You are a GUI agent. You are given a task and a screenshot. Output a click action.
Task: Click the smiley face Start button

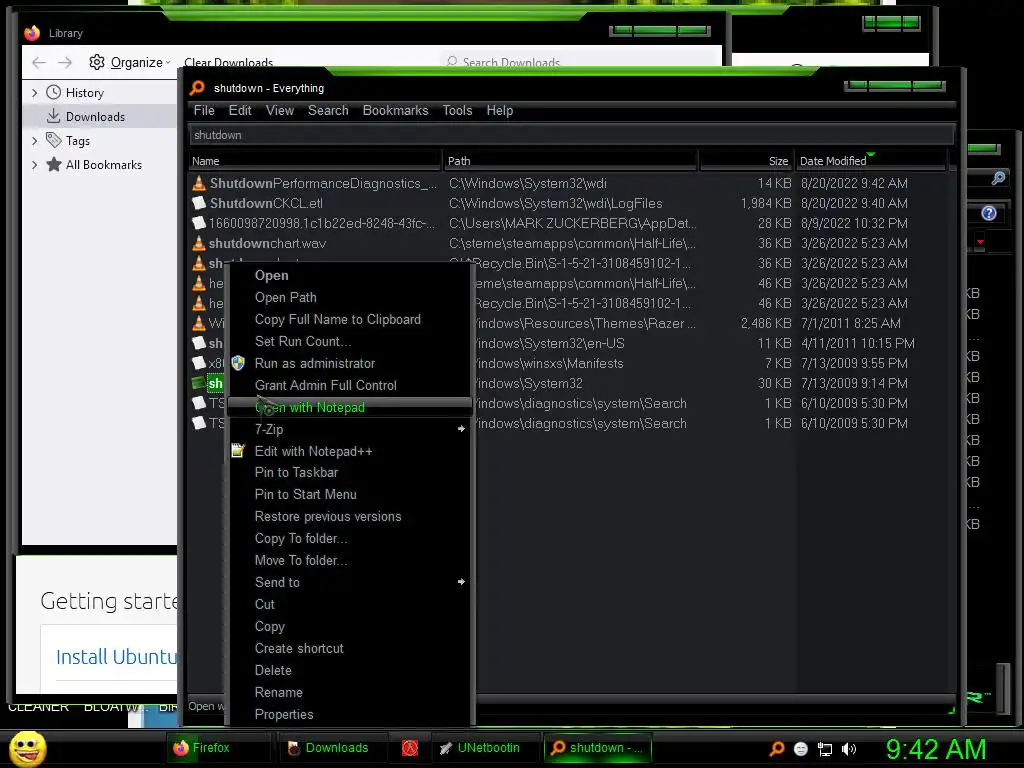(x=27, y=748)
